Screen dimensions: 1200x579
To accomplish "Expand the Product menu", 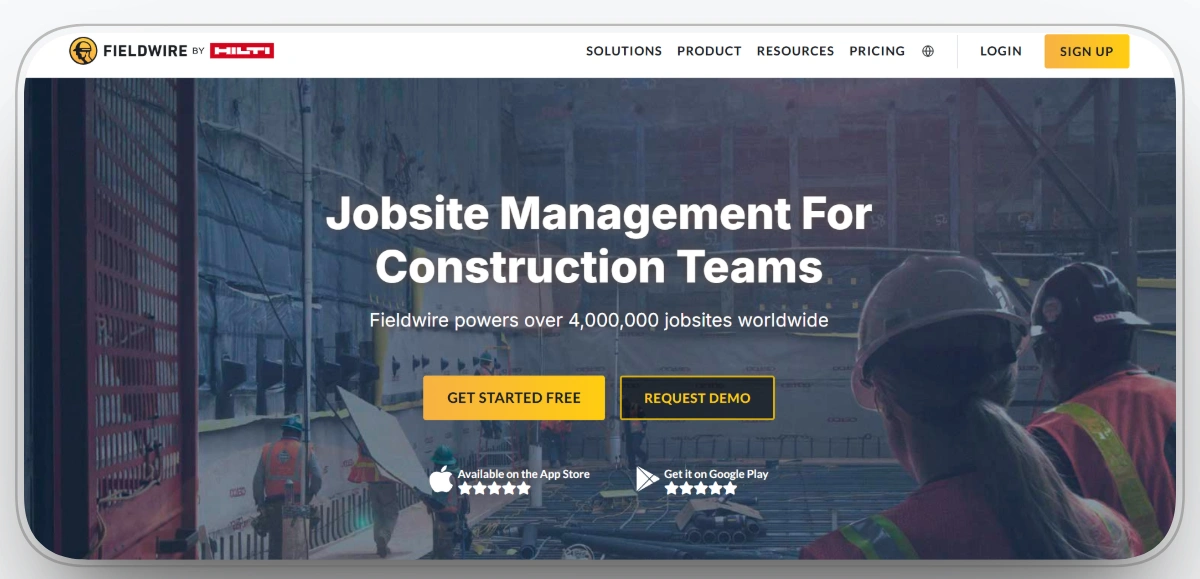I will tap(709, 51).
